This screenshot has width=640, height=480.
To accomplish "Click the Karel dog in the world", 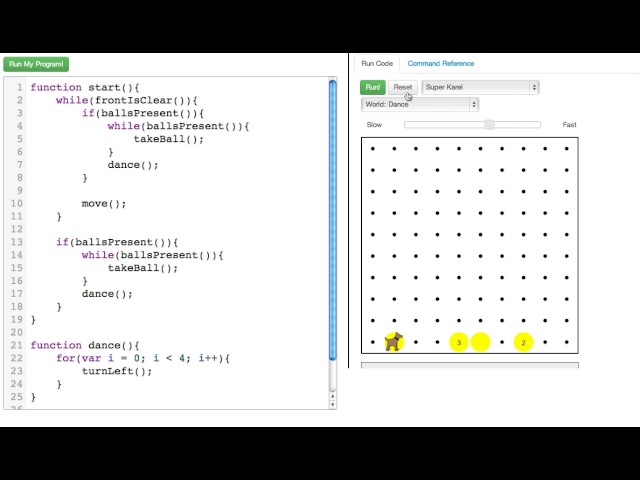I will 394,342.
